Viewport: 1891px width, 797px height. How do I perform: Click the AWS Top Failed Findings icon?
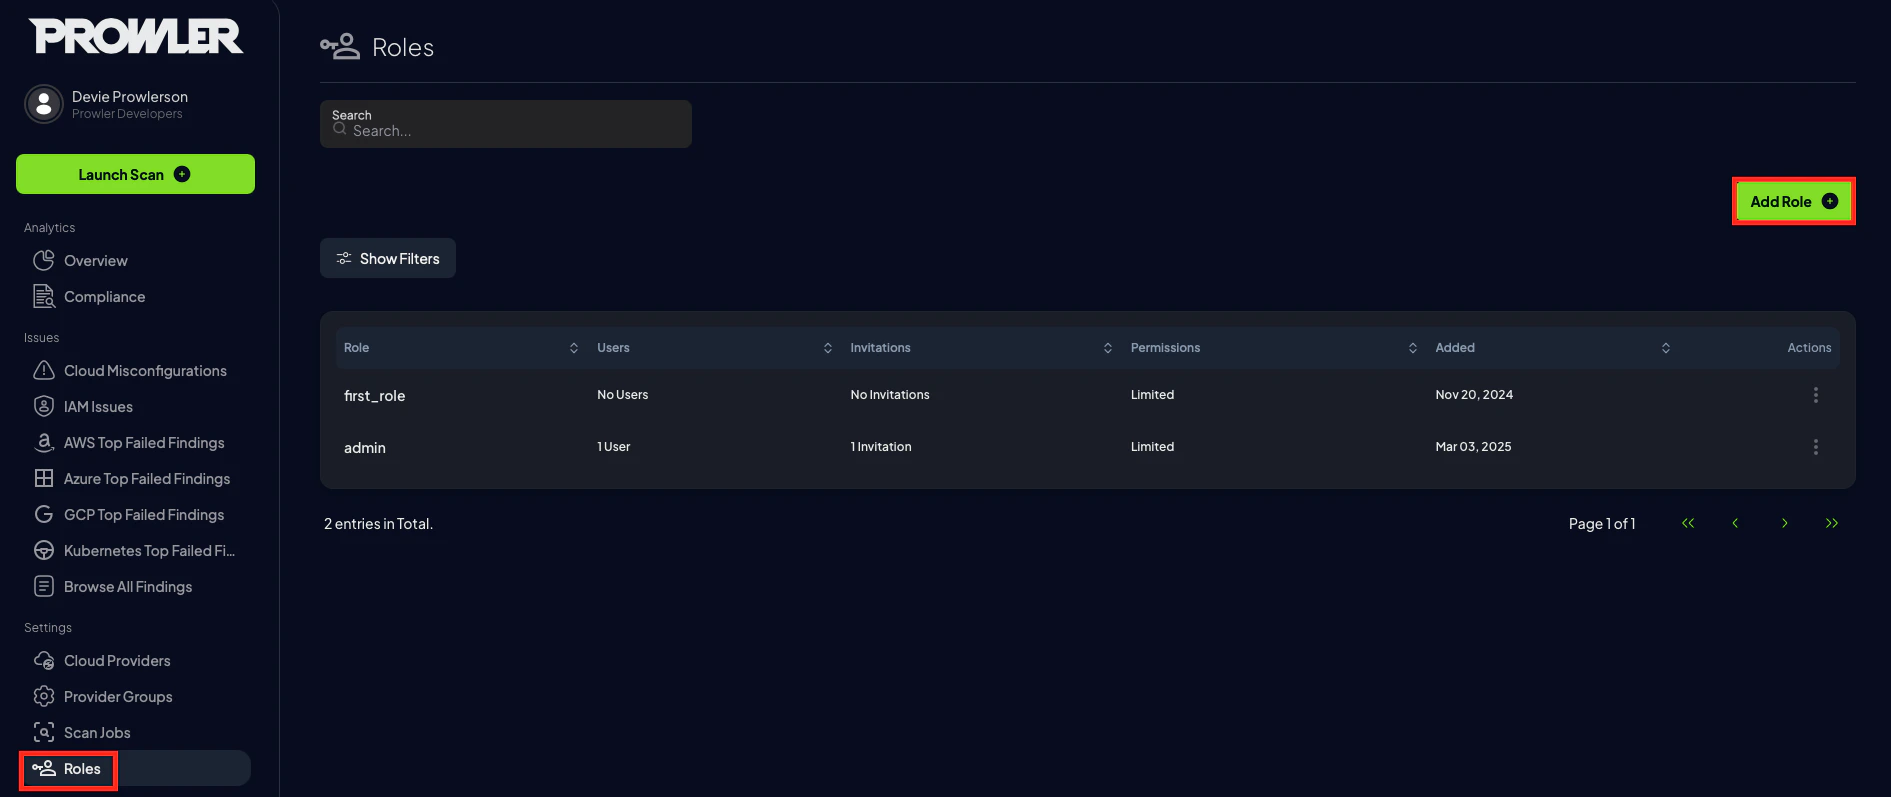(44, 442)
